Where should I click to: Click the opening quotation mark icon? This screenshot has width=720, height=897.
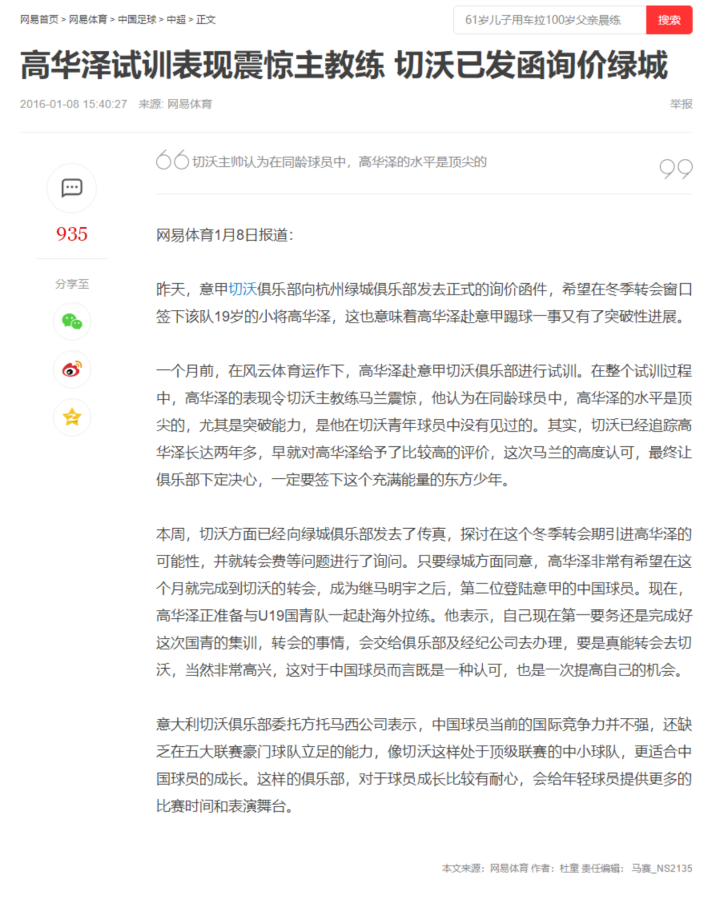[171, 161]
